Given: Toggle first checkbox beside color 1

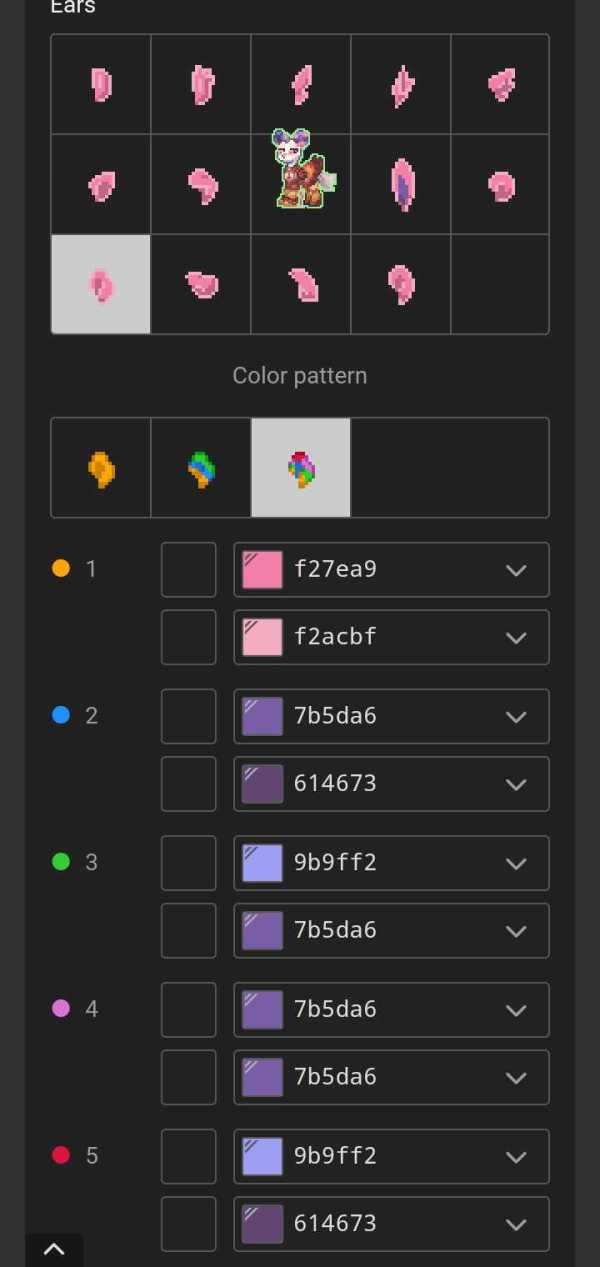Looking at the screenshot, I should 188,570.
